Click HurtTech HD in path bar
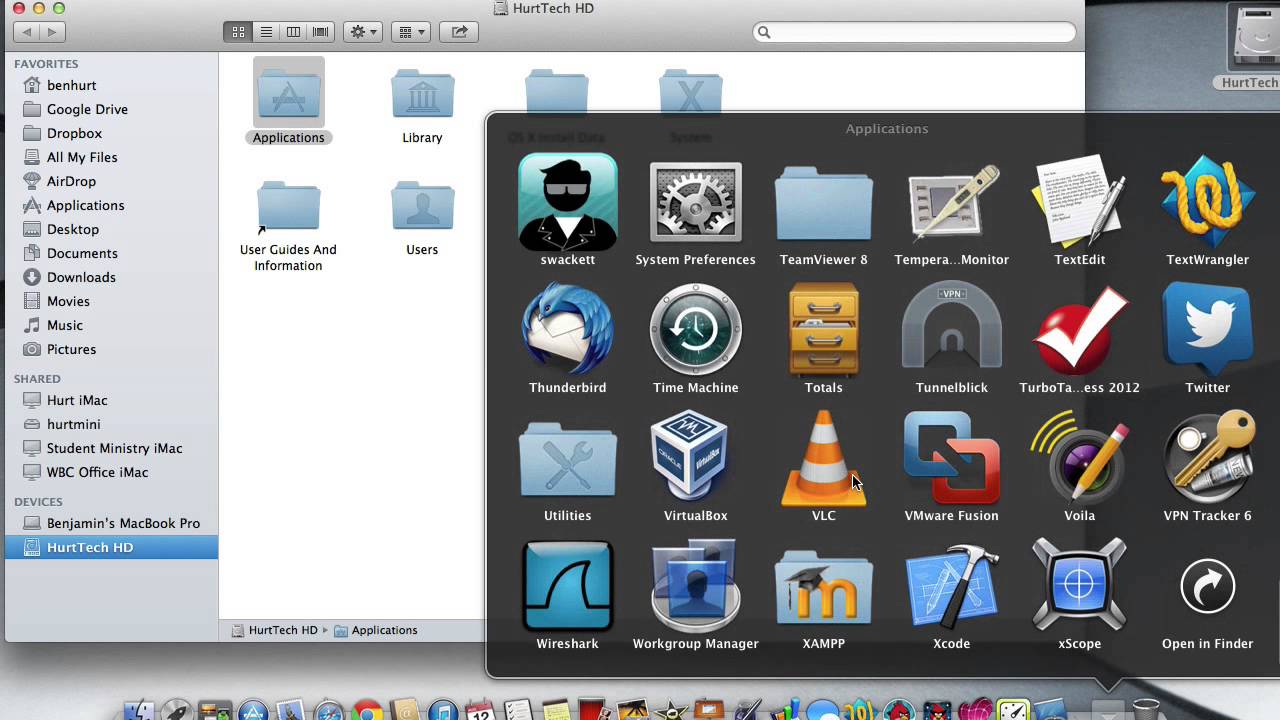This screenshot has width=1280, height=720. (x=274, y=630)
